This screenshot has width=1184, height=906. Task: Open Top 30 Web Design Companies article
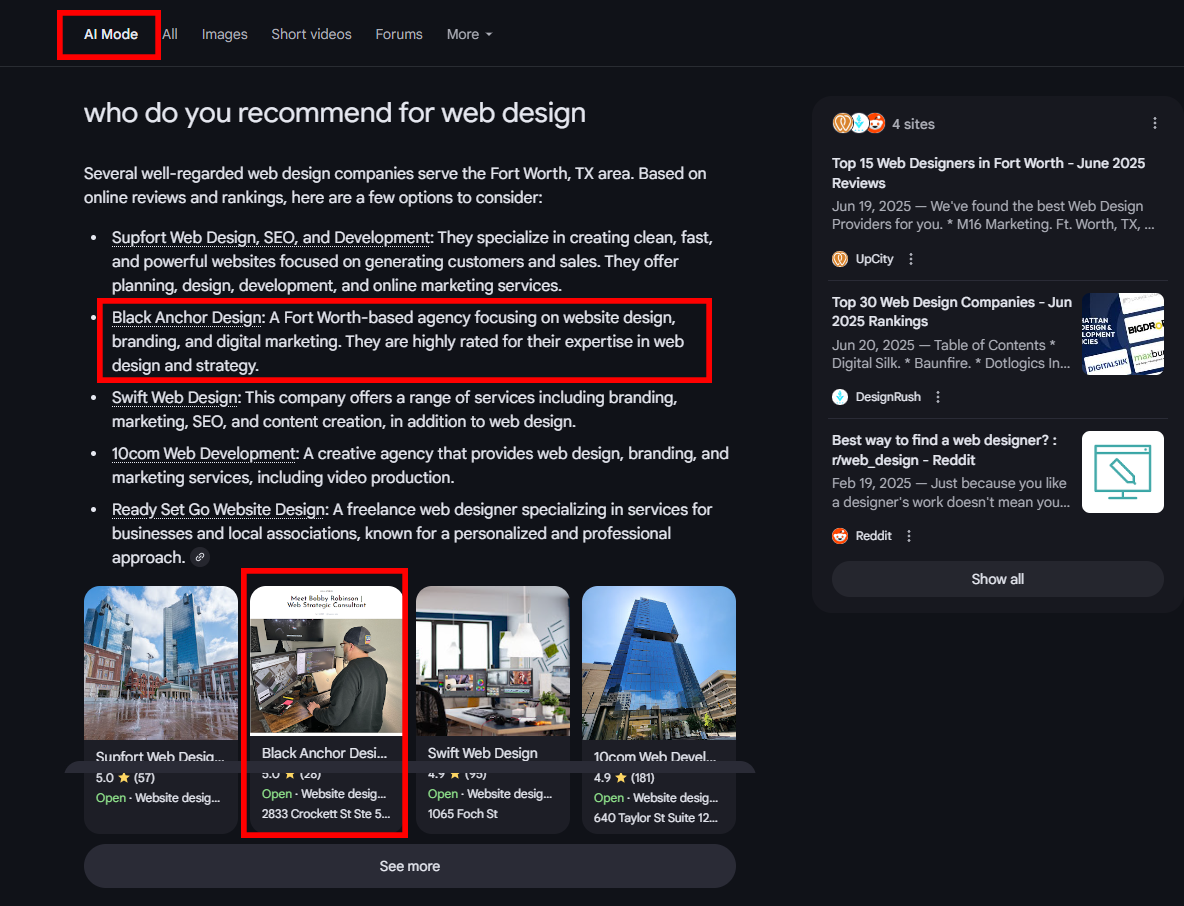pyautogui.click(x=951, y=311)
